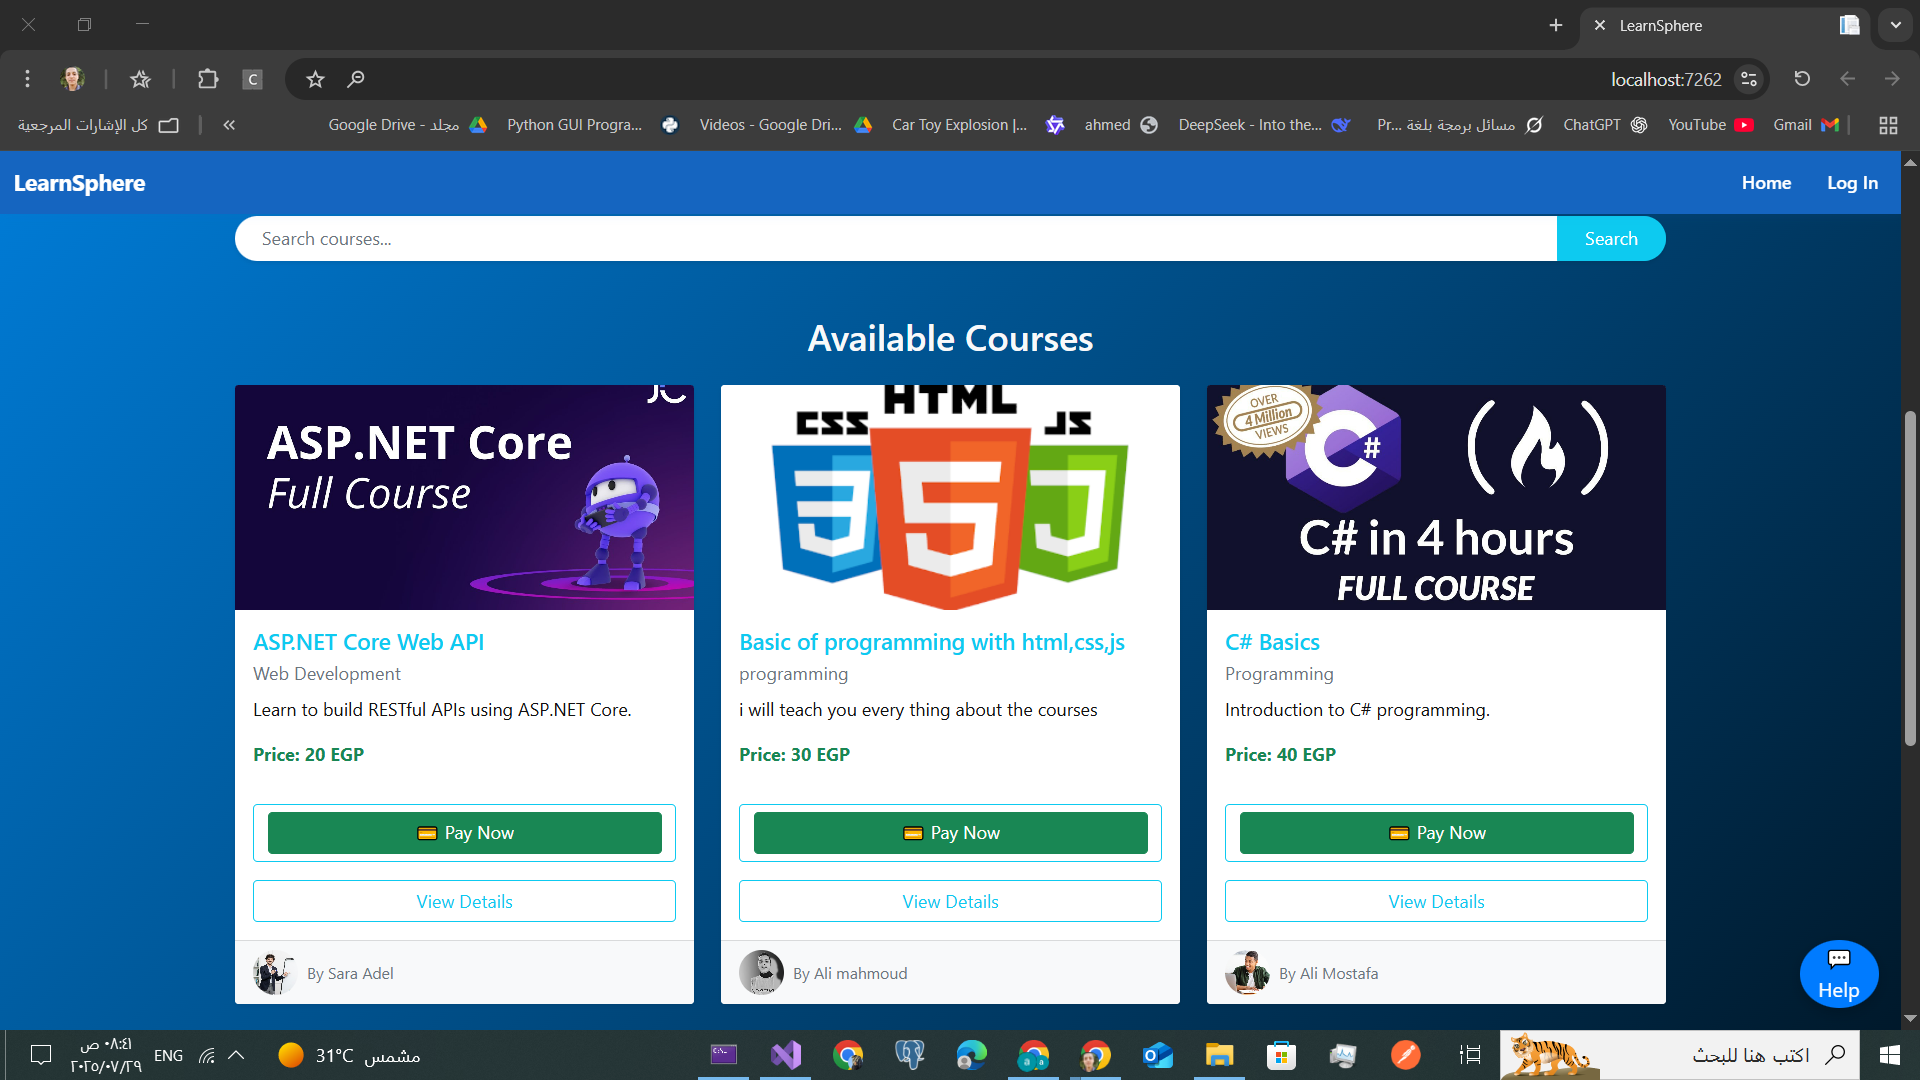Open pgAdmin elephant icon in taskbar

(x=910, y=1055)
